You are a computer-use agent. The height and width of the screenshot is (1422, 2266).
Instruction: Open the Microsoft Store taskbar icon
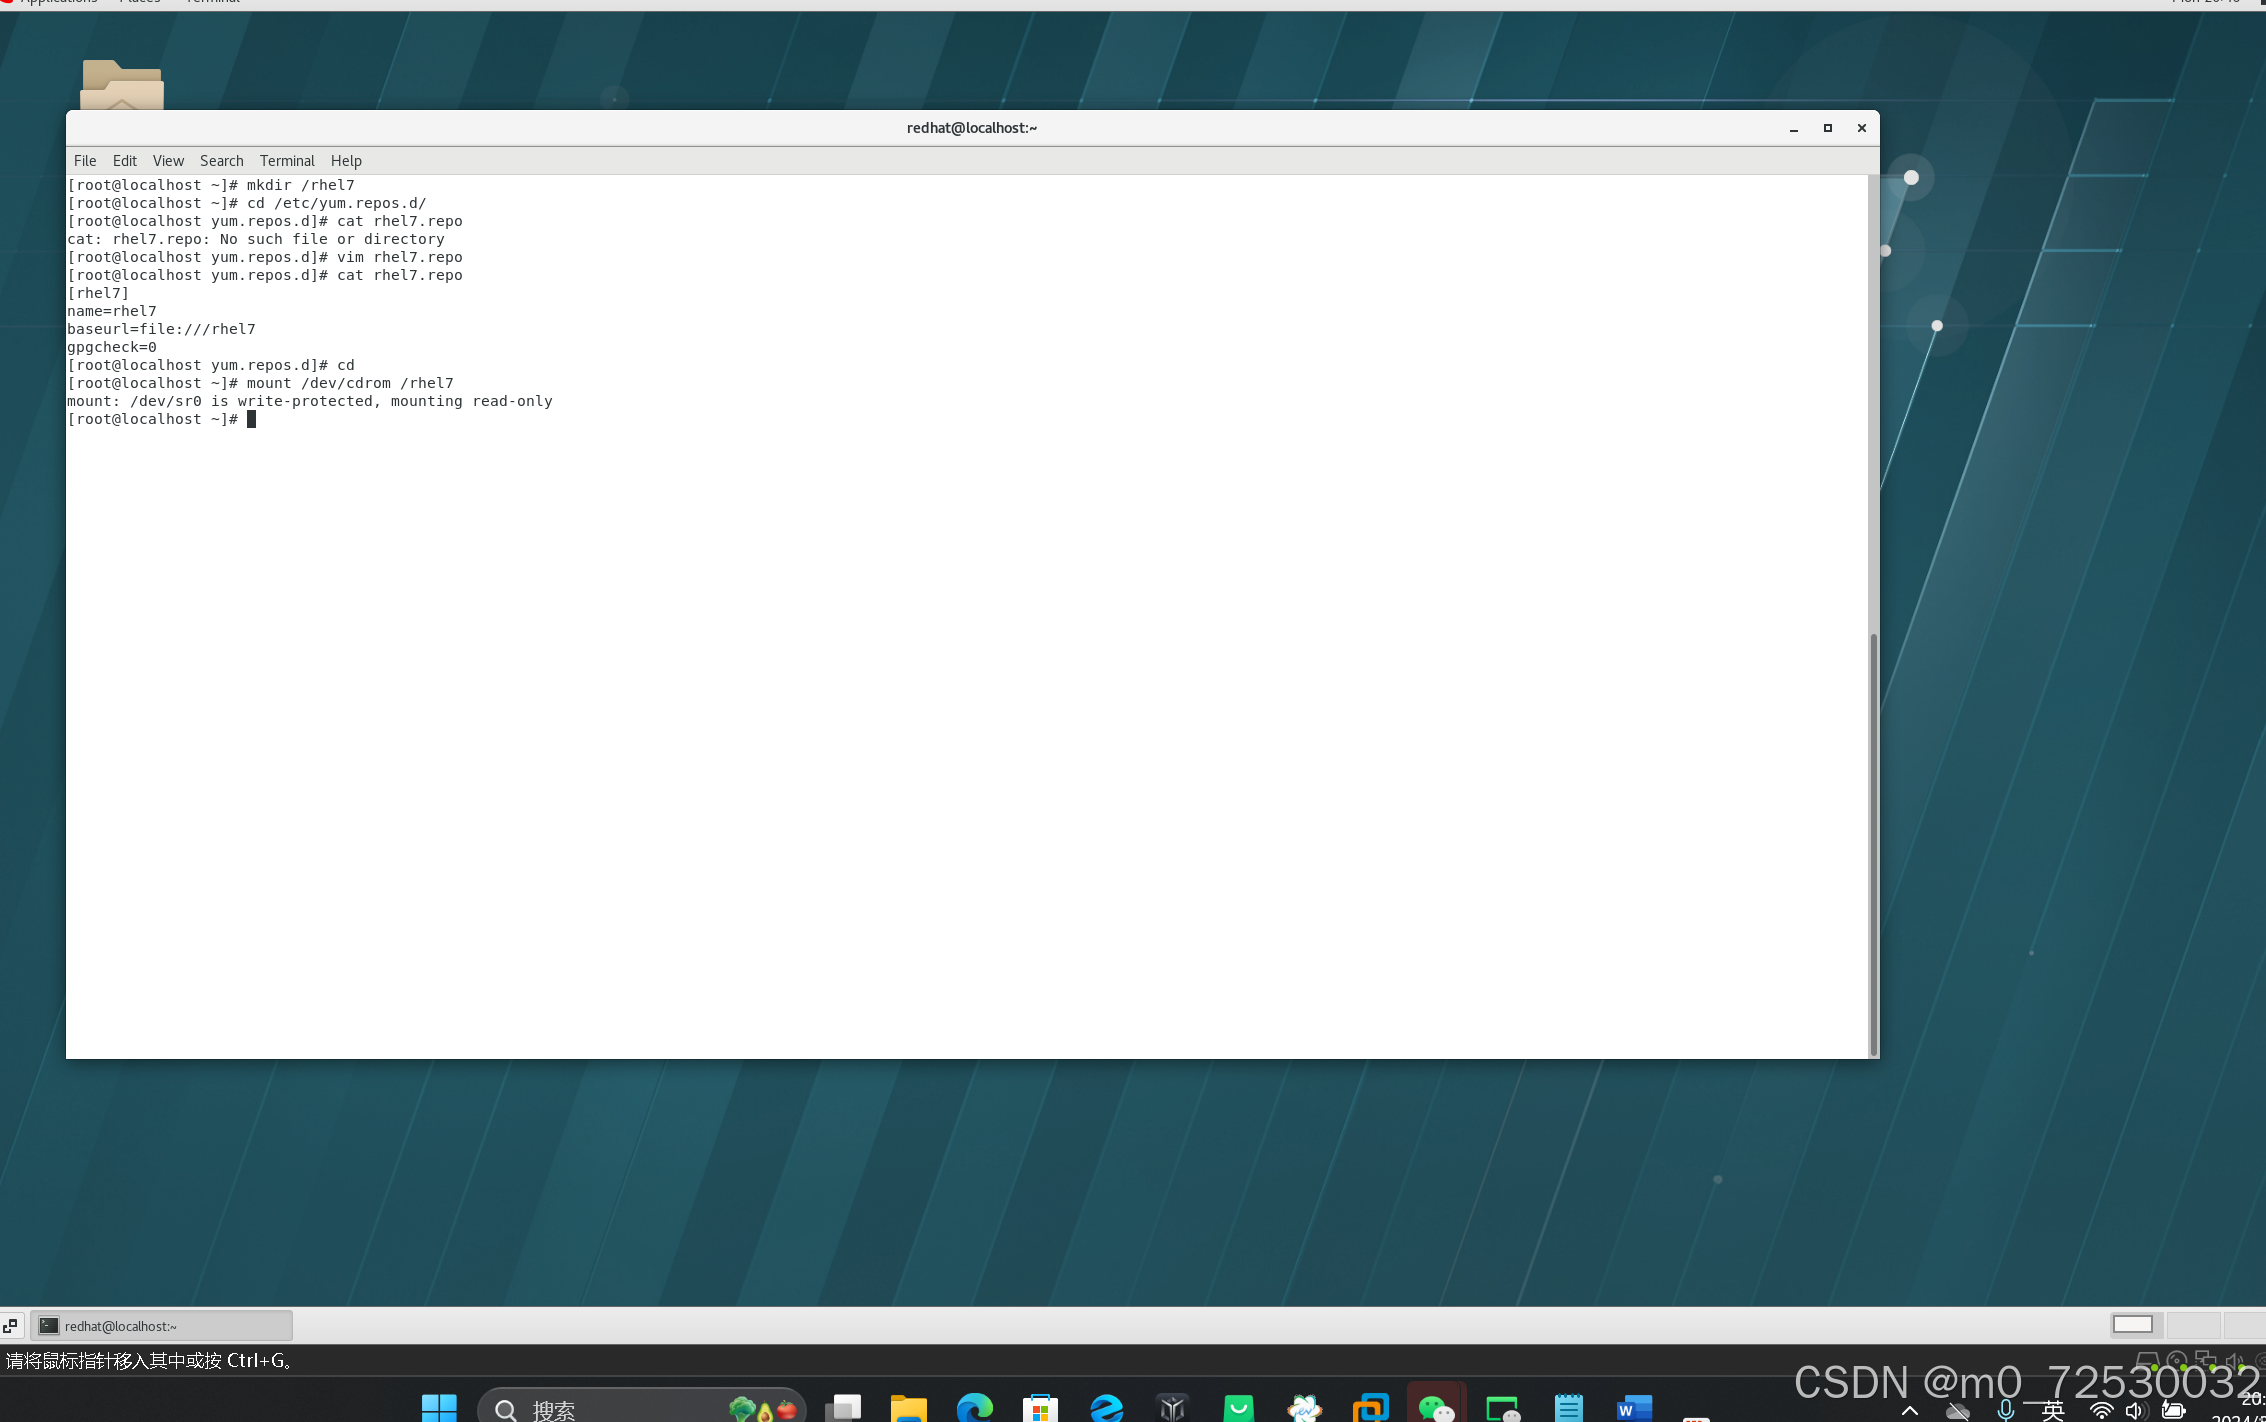pyautogui.click(x=1040, y=1408)
